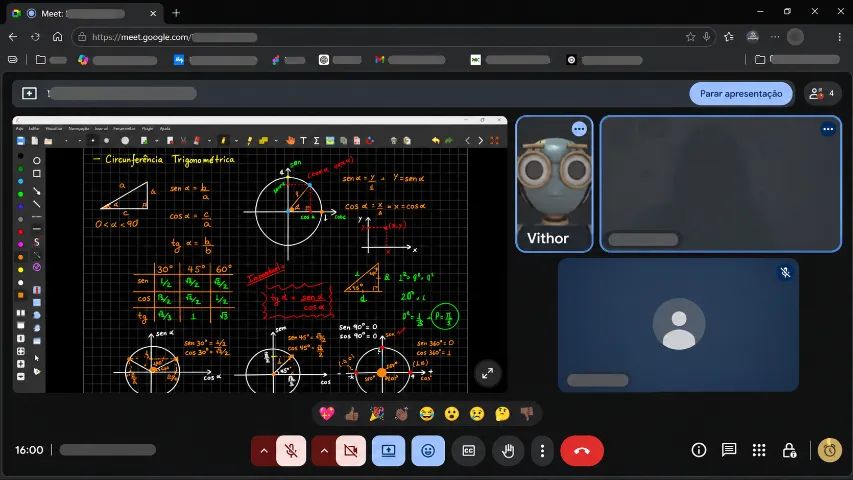
Task: Open the chat panel icon
Action: click(x=729, y=450)
